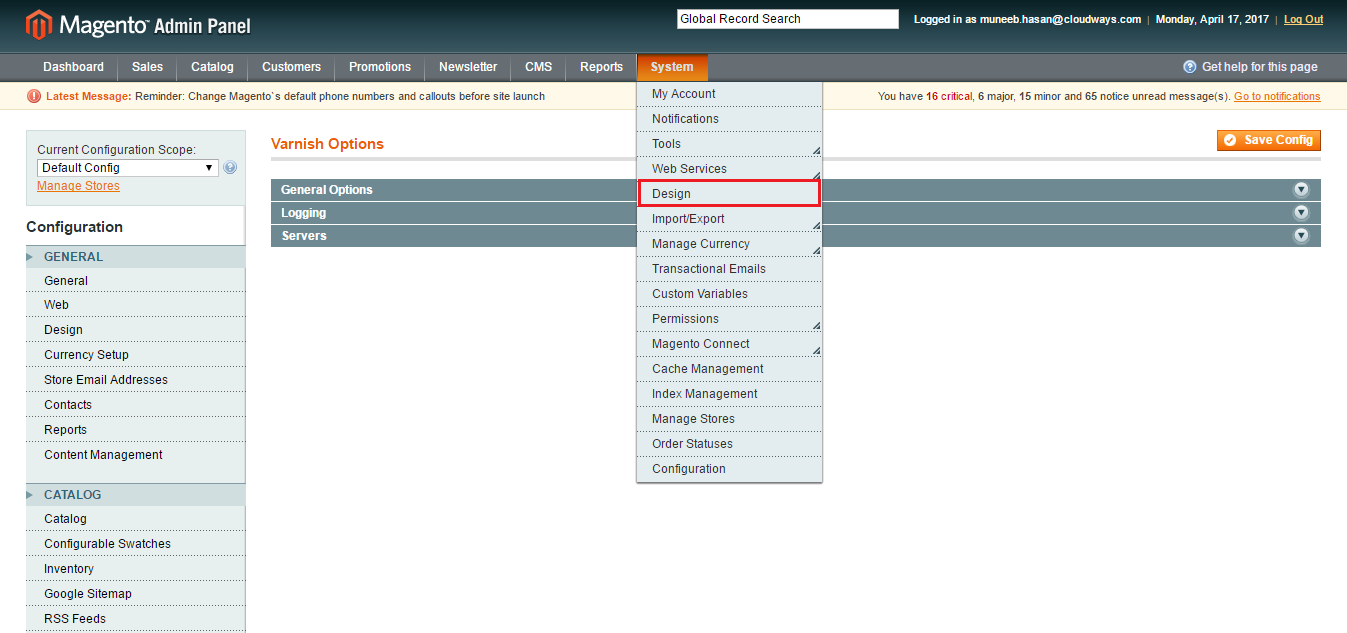The image size is (1347, 633).
Task: Click the Global Record Search field
Action: click(788, 19)
